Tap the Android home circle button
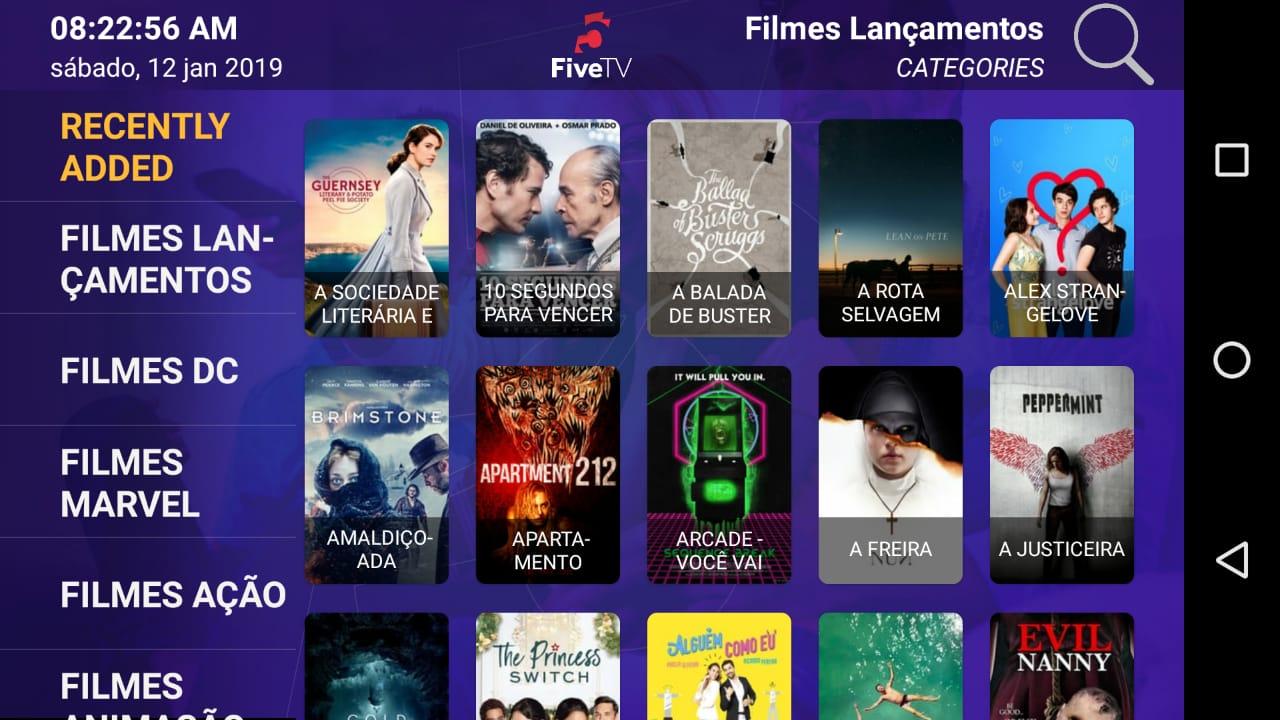Viewport: 1280px width, 720px height. click(x=1232, y=360)
